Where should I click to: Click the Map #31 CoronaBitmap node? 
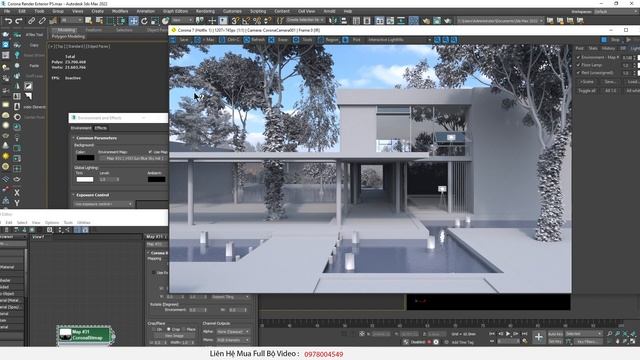85,335
